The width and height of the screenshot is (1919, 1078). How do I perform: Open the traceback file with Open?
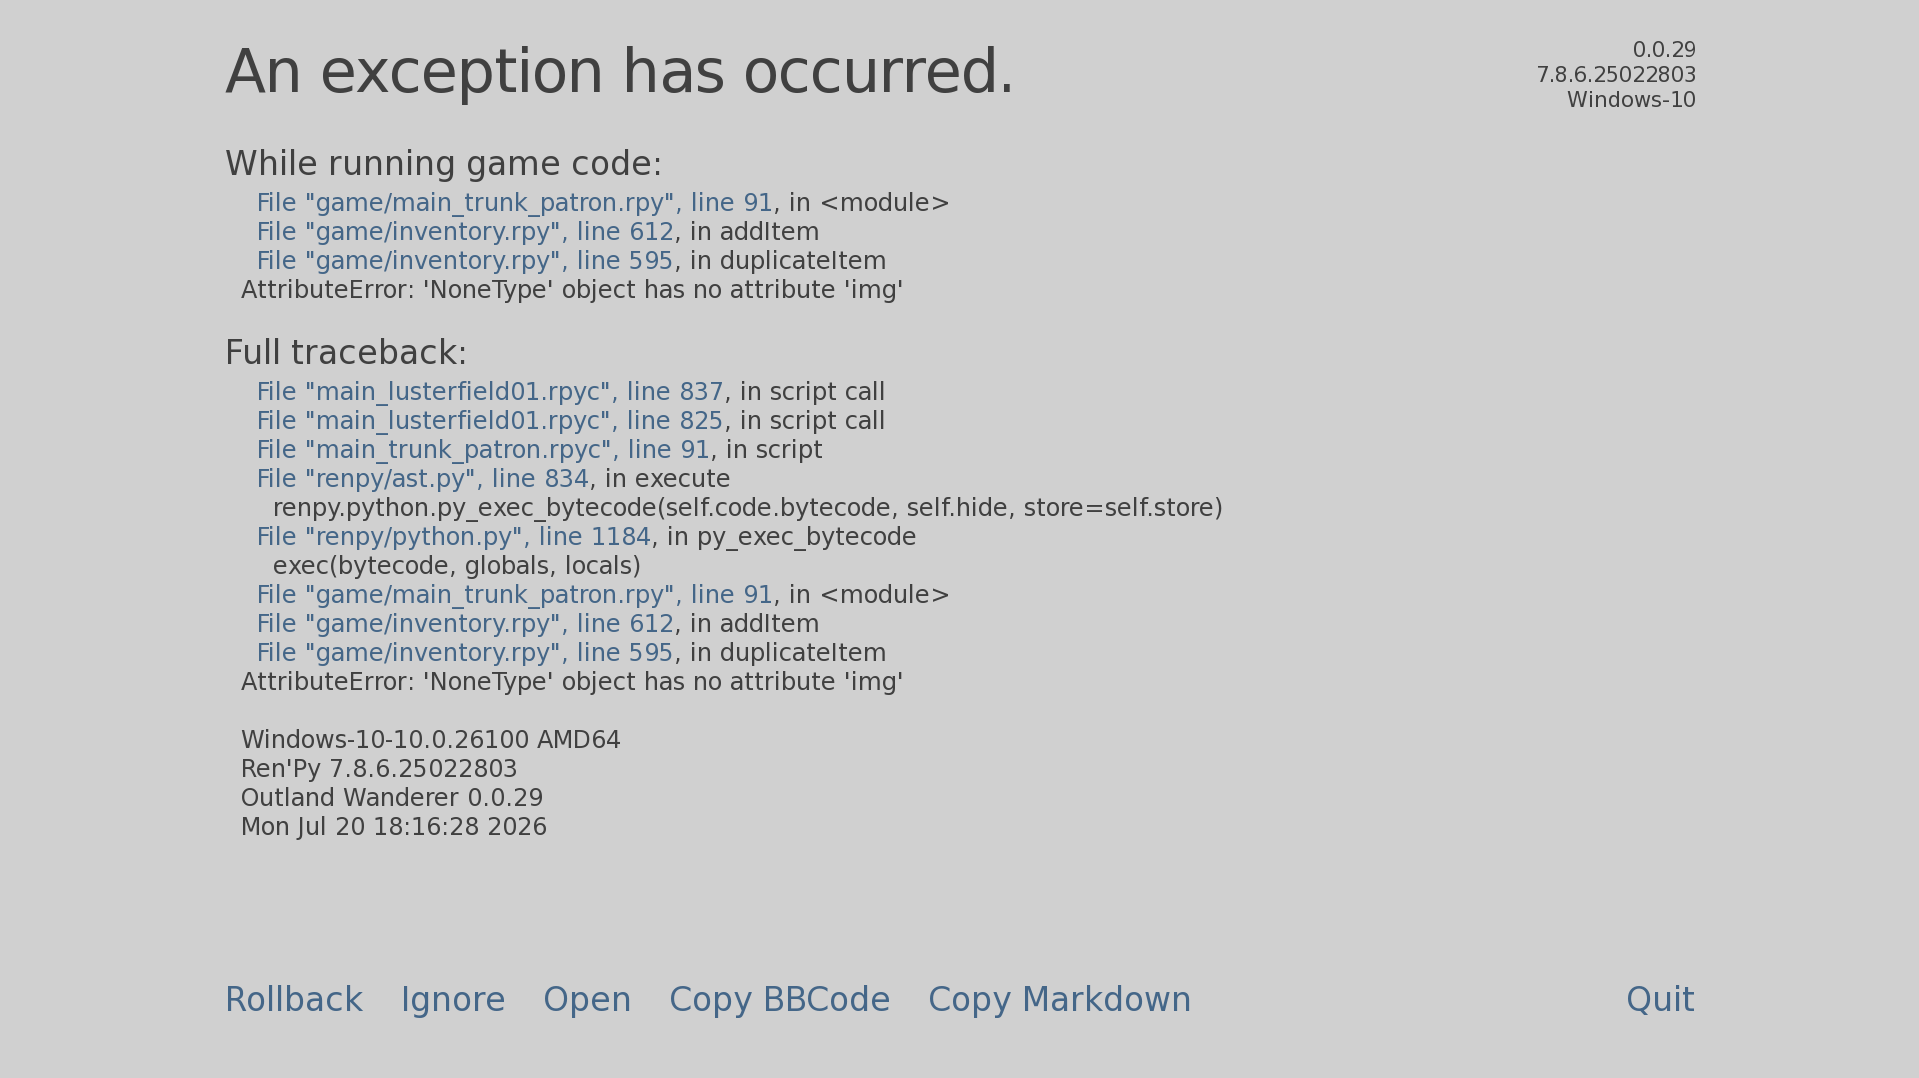coord(587,1000)
